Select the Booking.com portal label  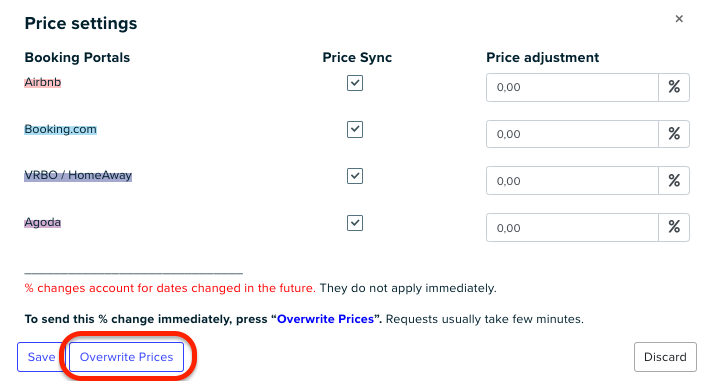pos(60,129)
